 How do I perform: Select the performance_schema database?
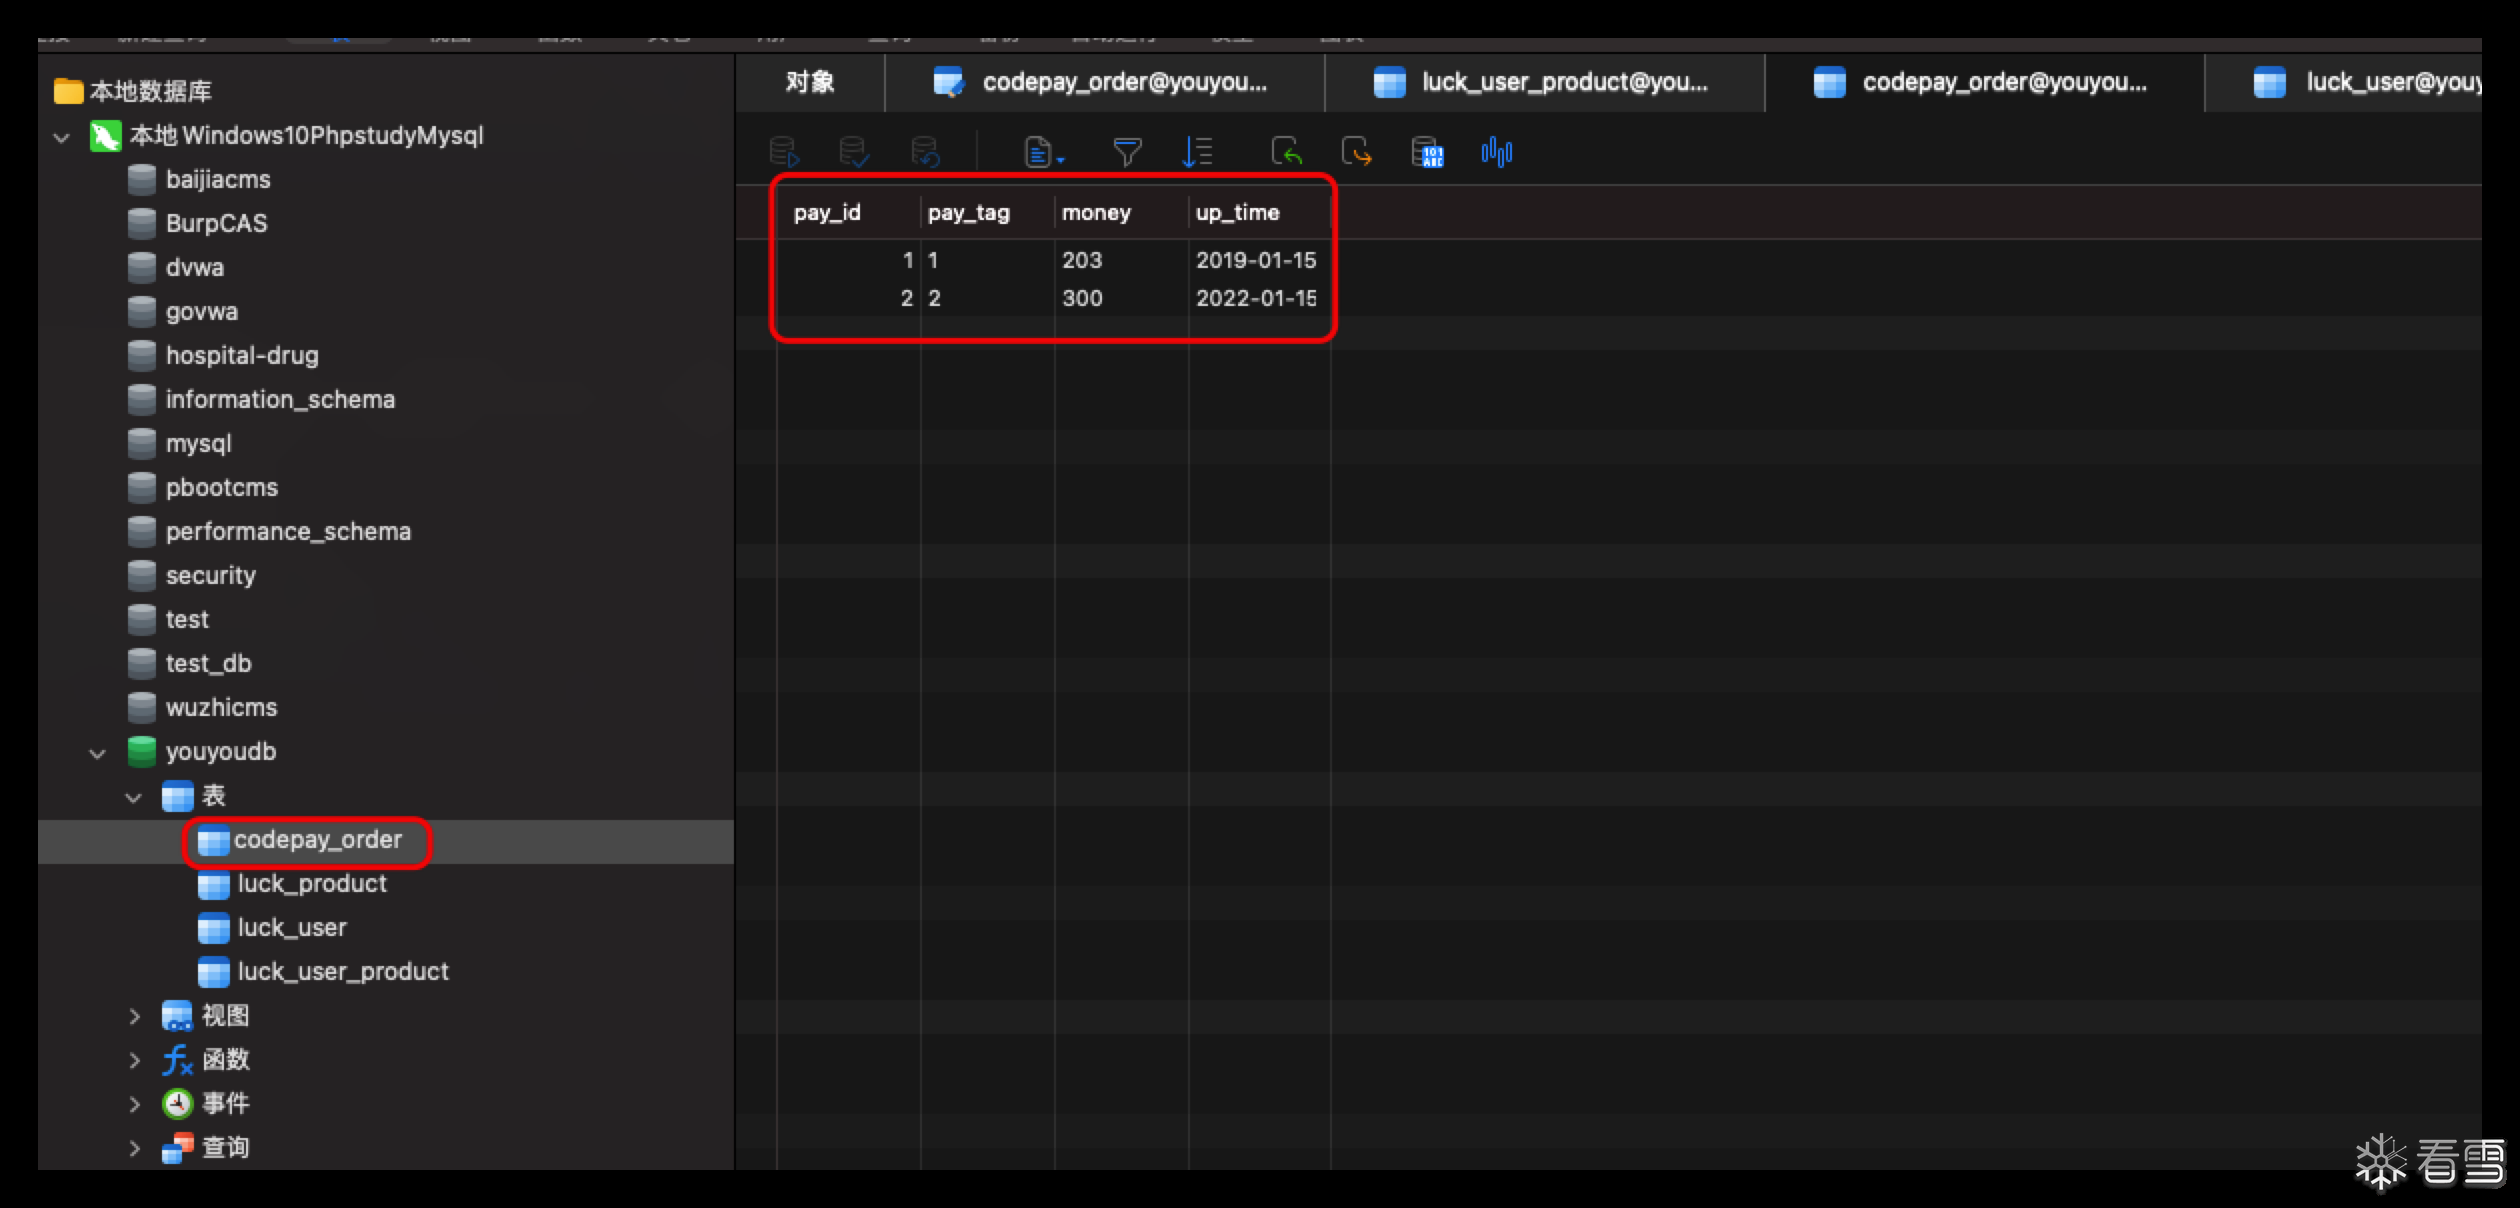pos(288,531)
